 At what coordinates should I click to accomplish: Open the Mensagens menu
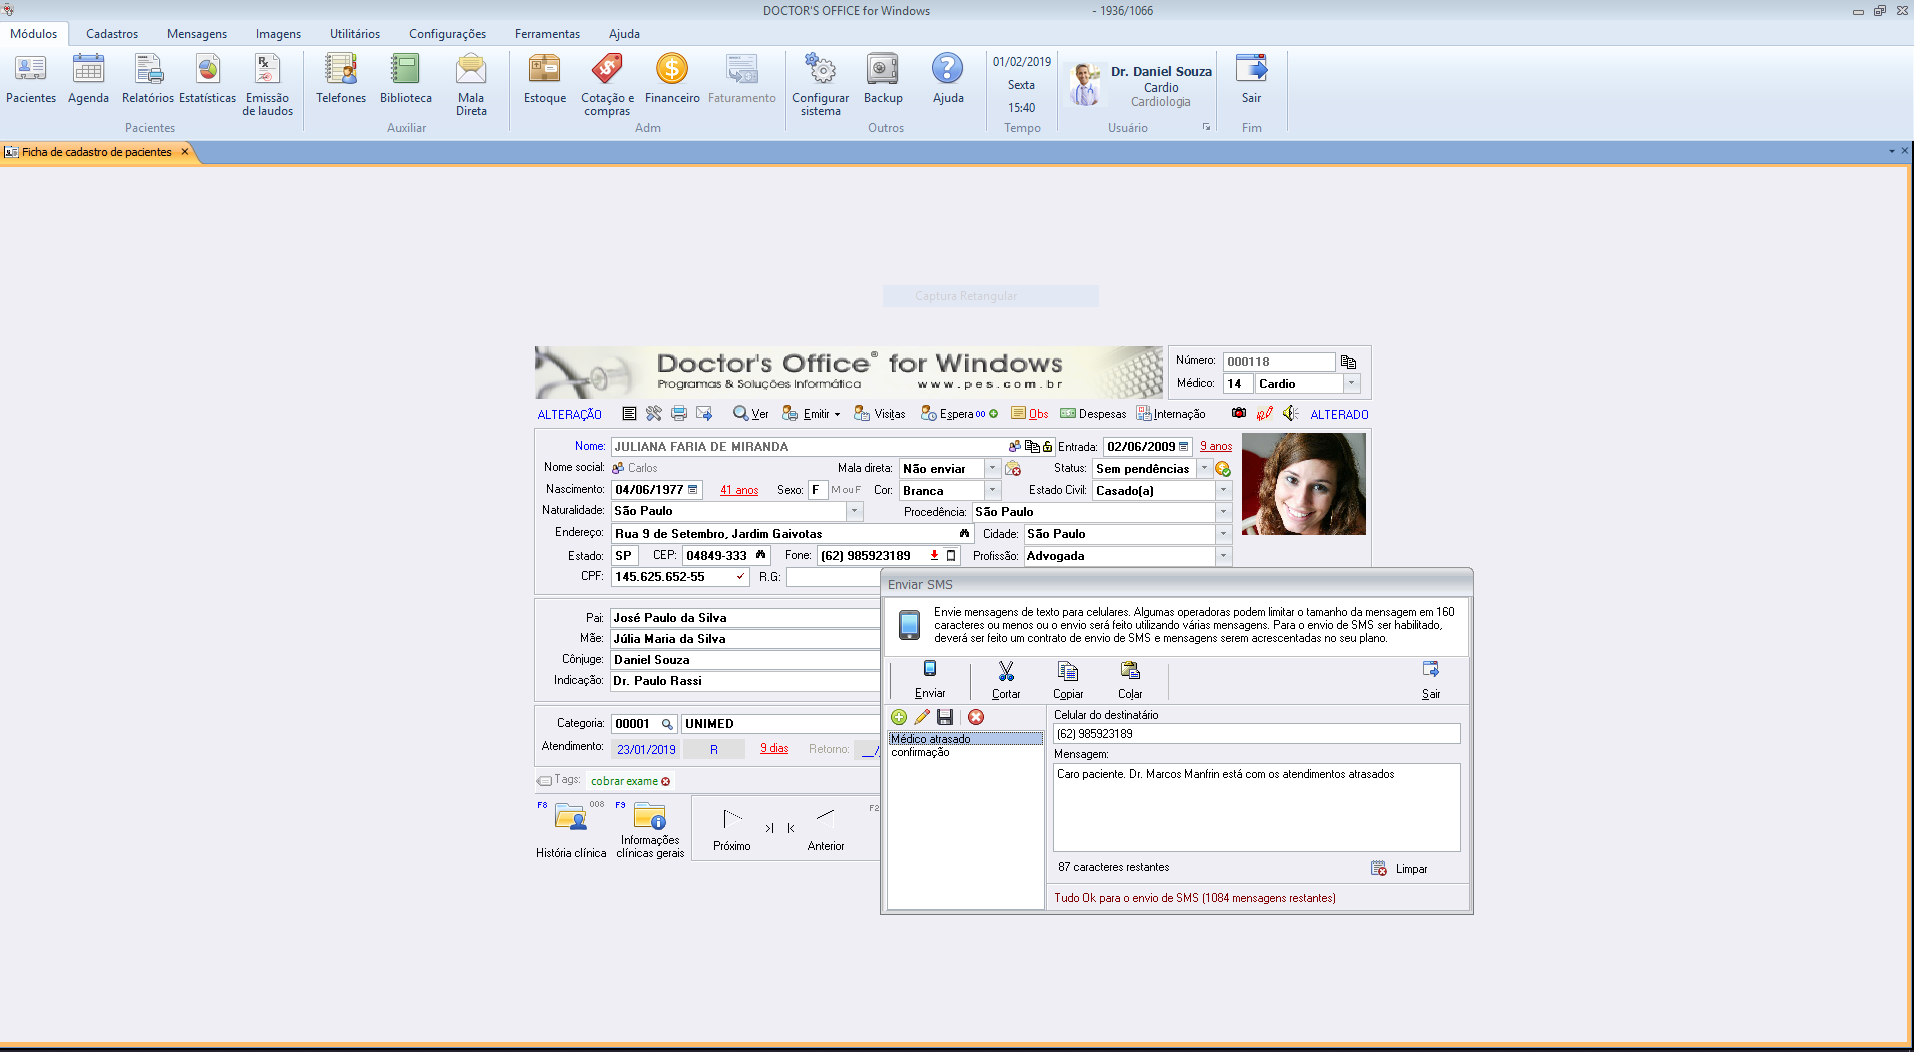[x=197, y=33]
